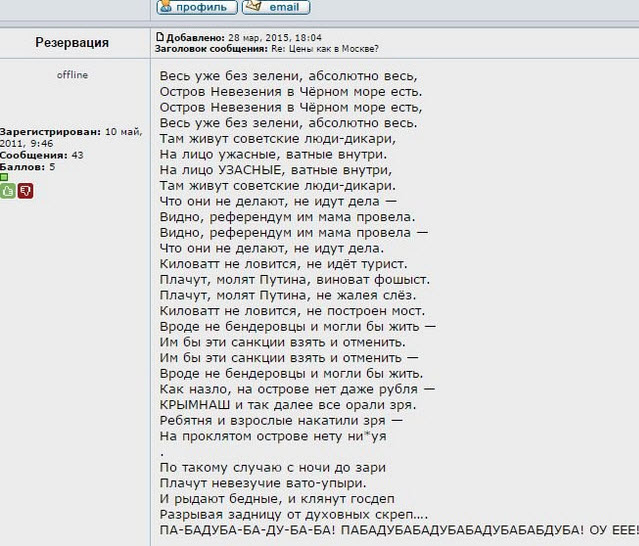
Task: Click the username Резервация
Action: [72, 43]
